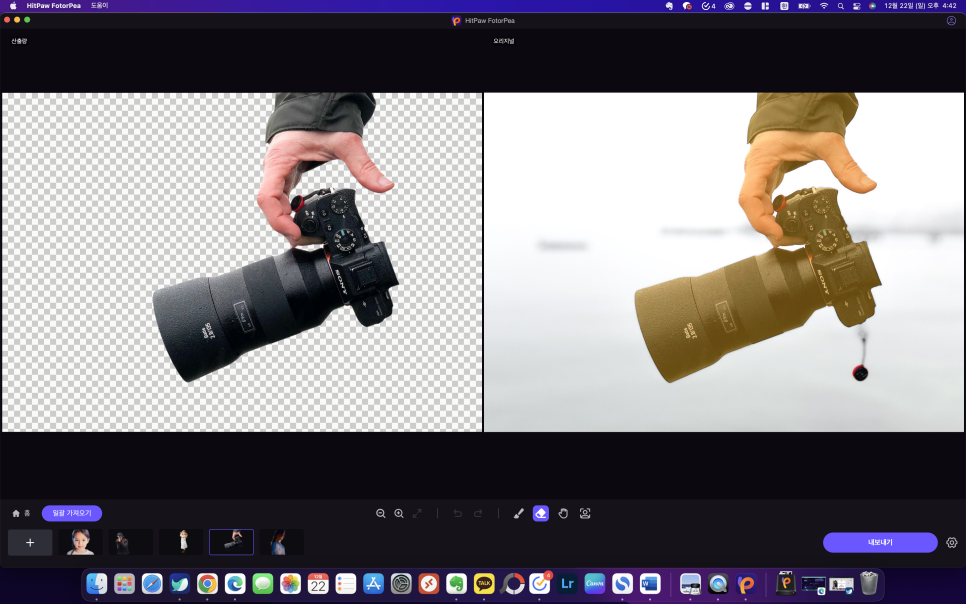The width and height of the screenshot is (966, 604).
Task: Open the user account profile icon
Action: (x=951, y=20)
